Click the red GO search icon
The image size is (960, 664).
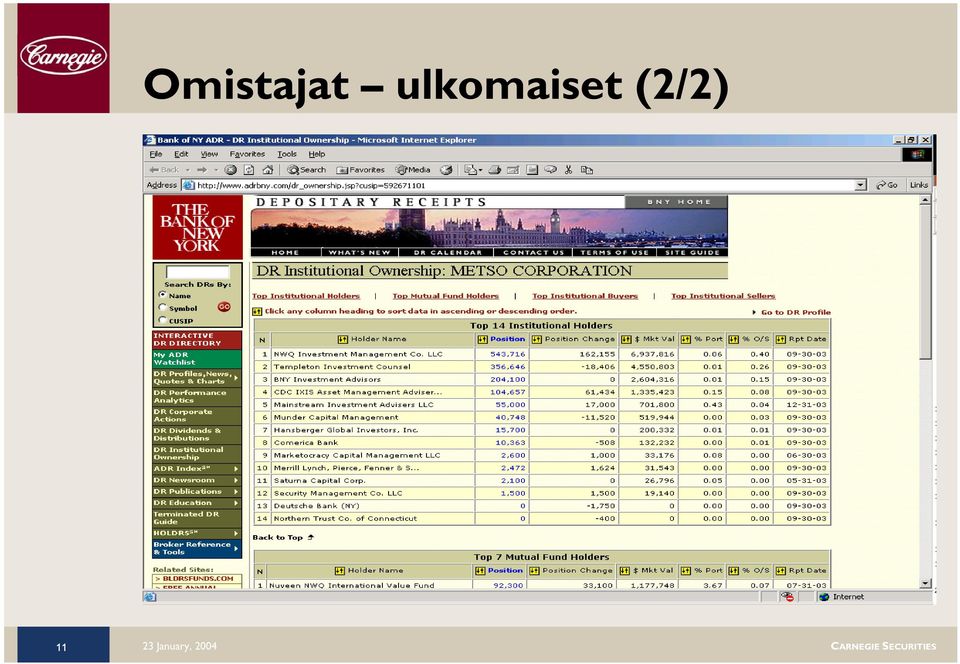click(224, 307)
